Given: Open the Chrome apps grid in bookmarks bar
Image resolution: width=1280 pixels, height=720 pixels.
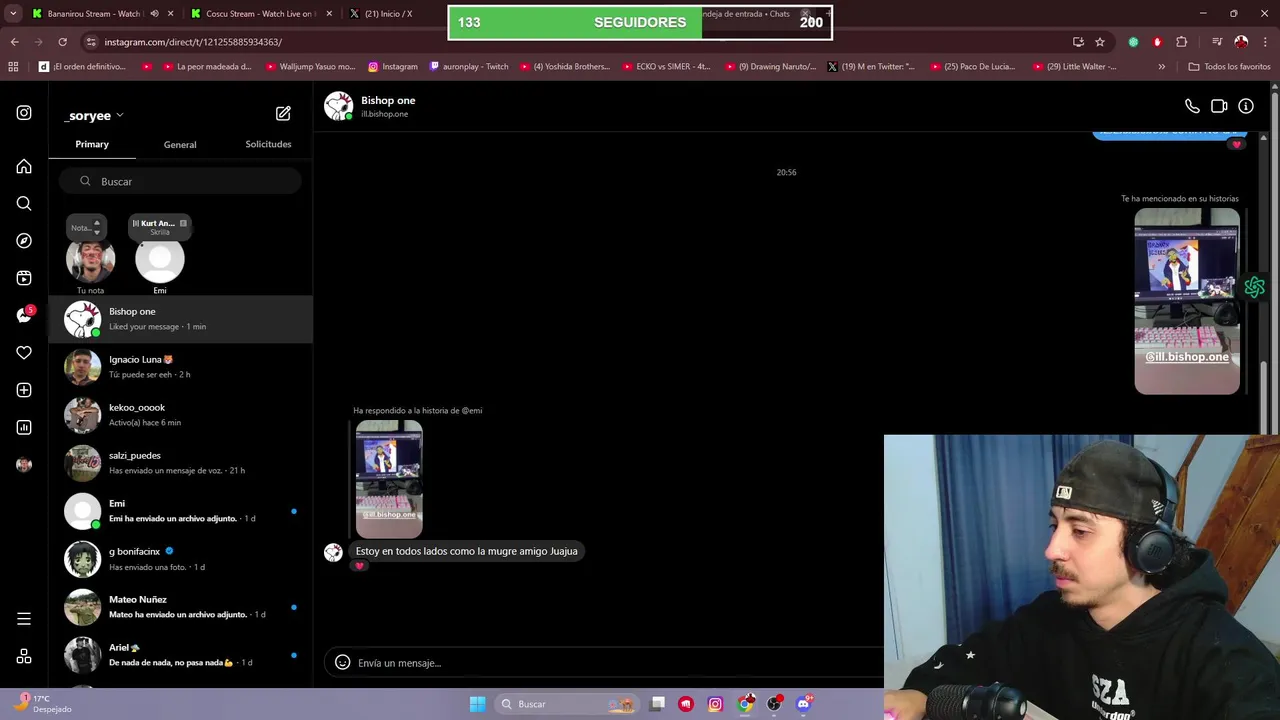Looking at the screenshot, I should click(13, 67).
